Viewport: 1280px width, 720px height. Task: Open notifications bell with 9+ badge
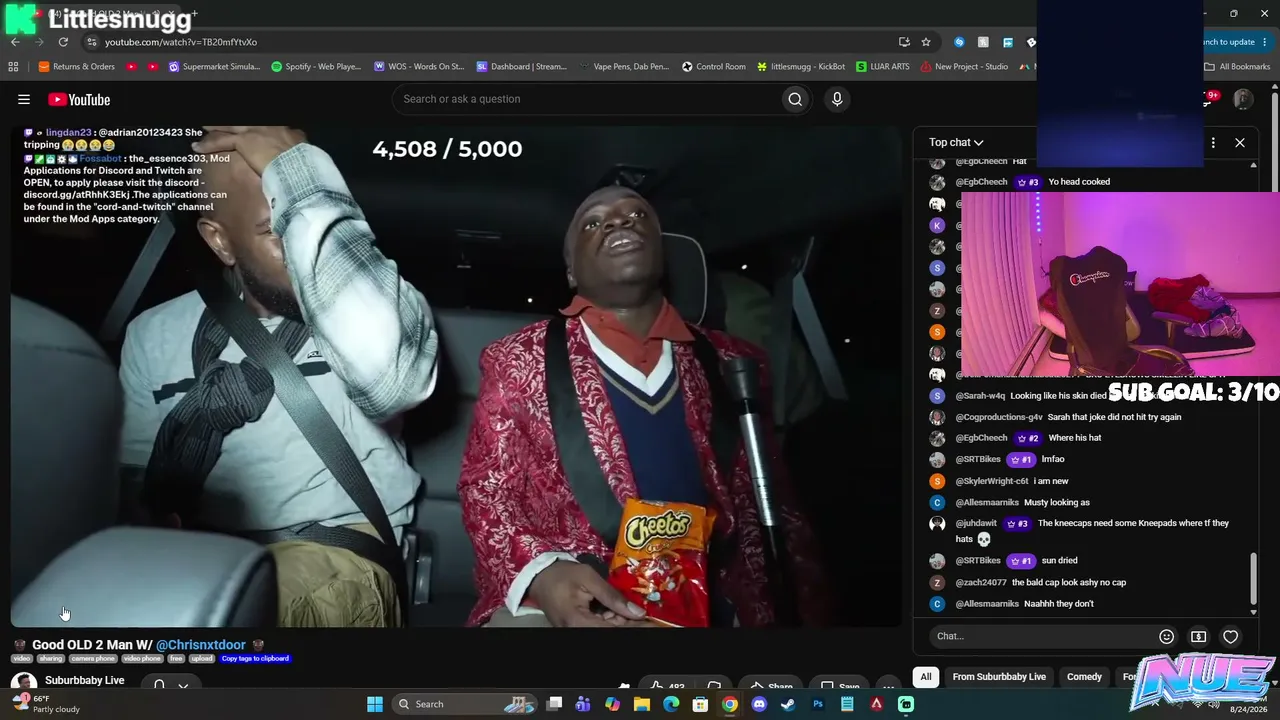tap(1209, 99)
